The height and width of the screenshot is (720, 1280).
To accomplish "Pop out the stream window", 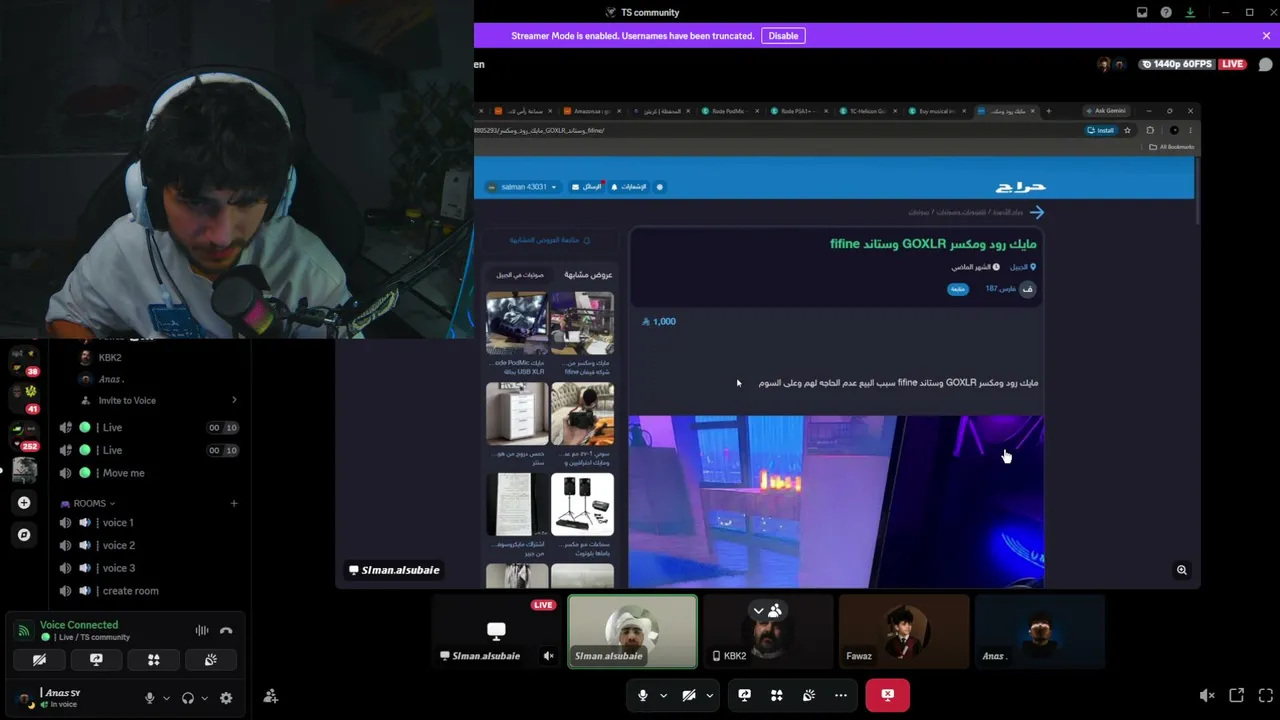I will click(1237, 696).
